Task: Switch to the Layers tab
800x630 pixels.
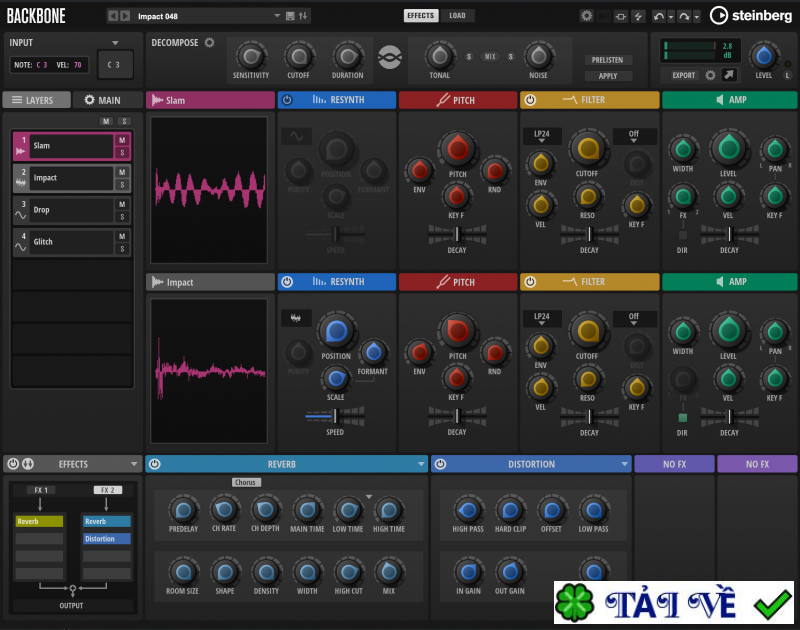Action: pos(36,100)
